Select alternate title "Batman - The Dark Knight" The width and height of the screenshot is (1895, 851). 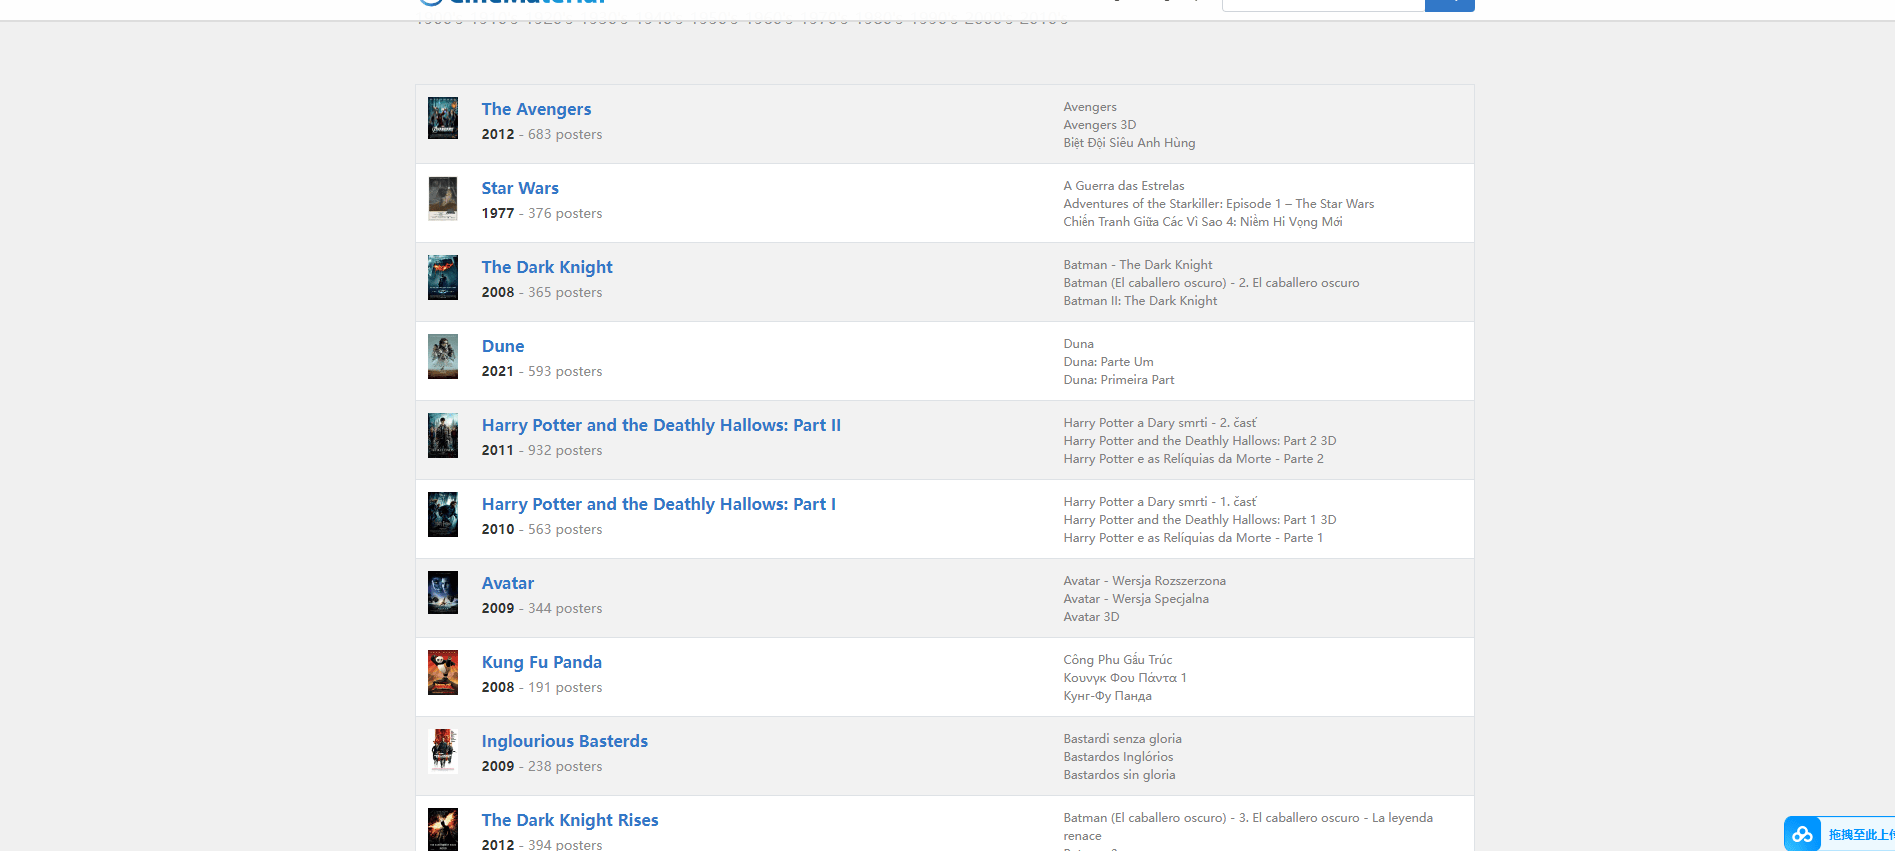click(1138, 265)
